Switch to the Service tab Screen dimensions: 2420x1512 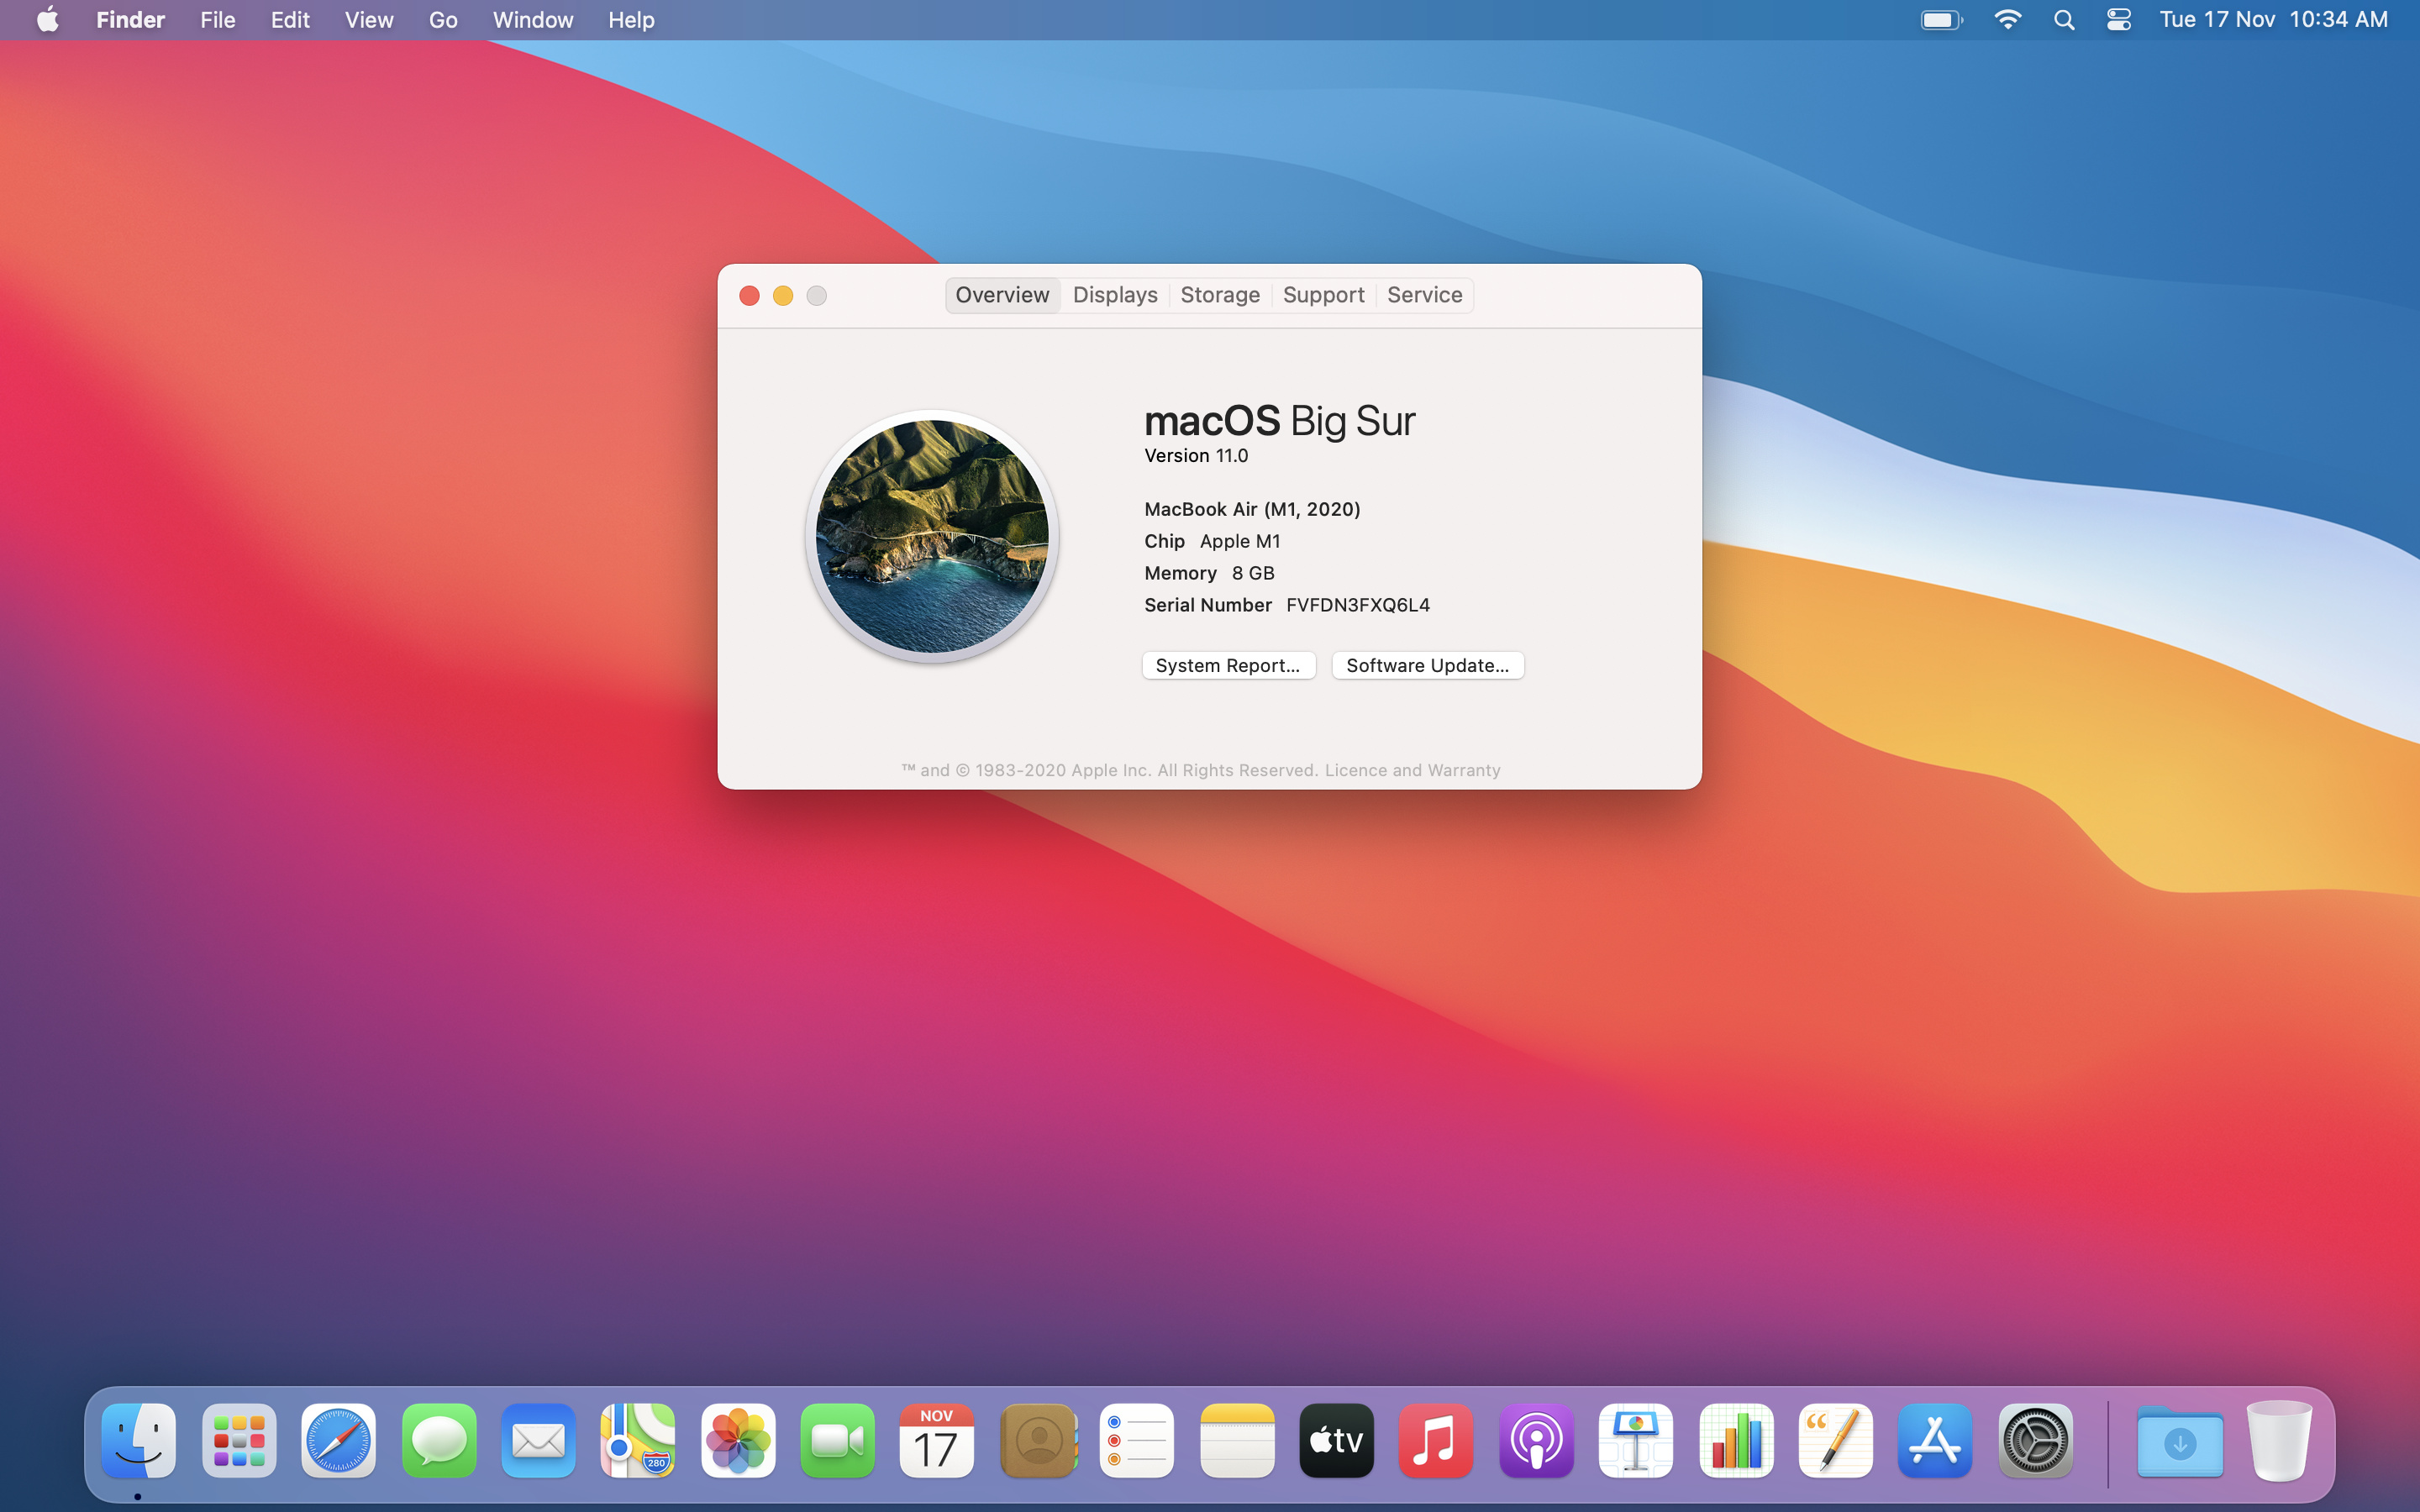click(1424, 295)
